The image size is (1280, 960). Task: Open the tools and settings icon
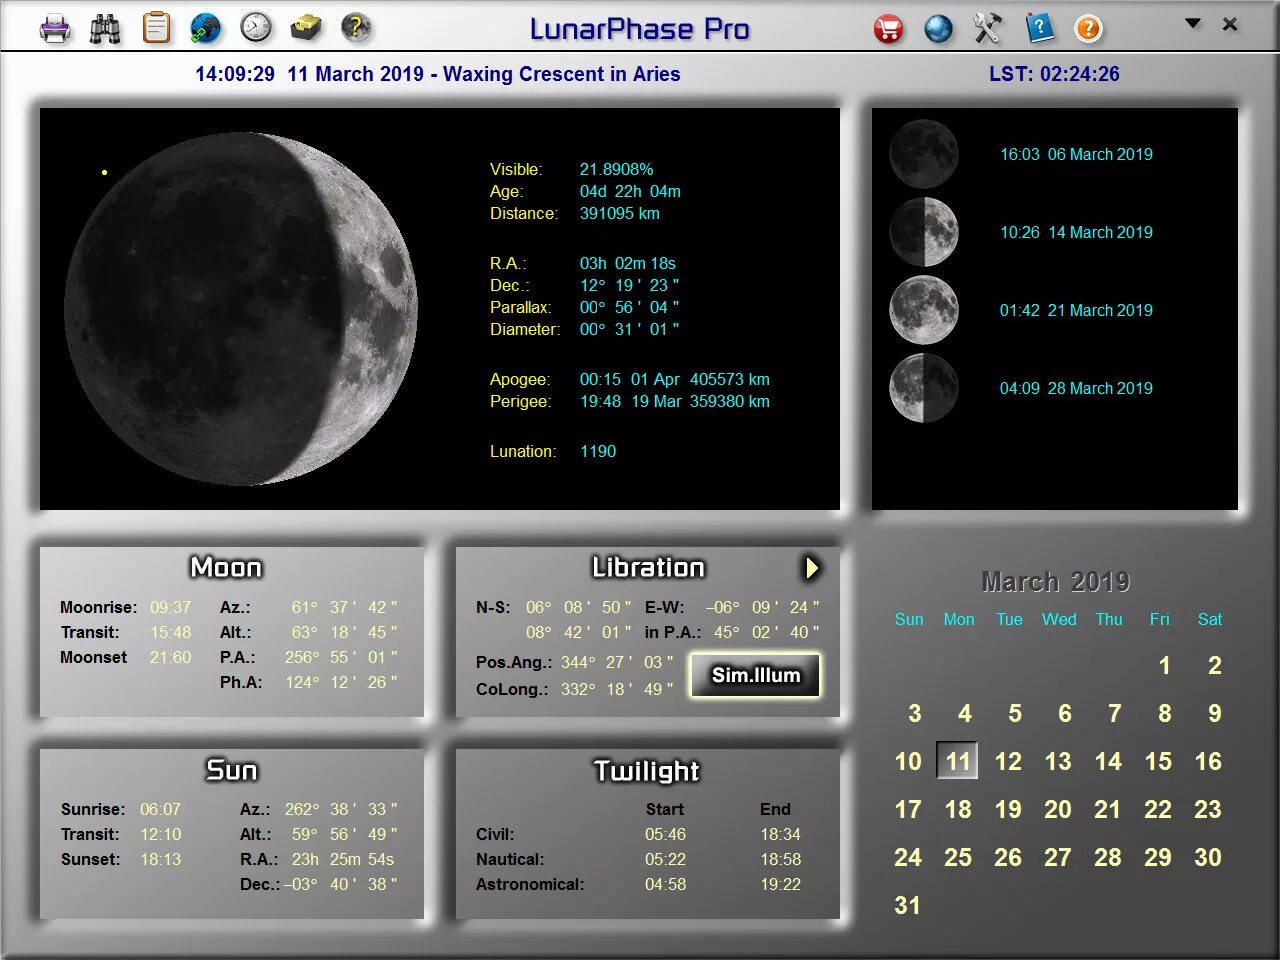tap(988, 28)
